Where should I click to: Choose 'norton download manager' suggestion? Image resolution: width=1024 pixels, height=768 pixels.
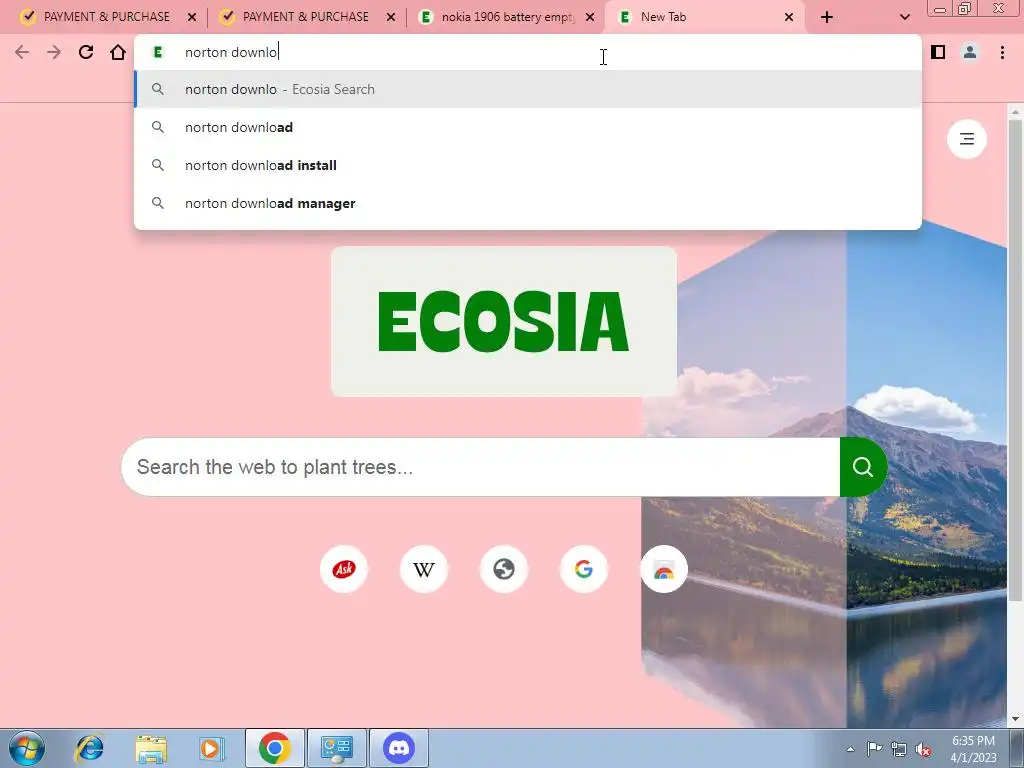tap(528, 203)
